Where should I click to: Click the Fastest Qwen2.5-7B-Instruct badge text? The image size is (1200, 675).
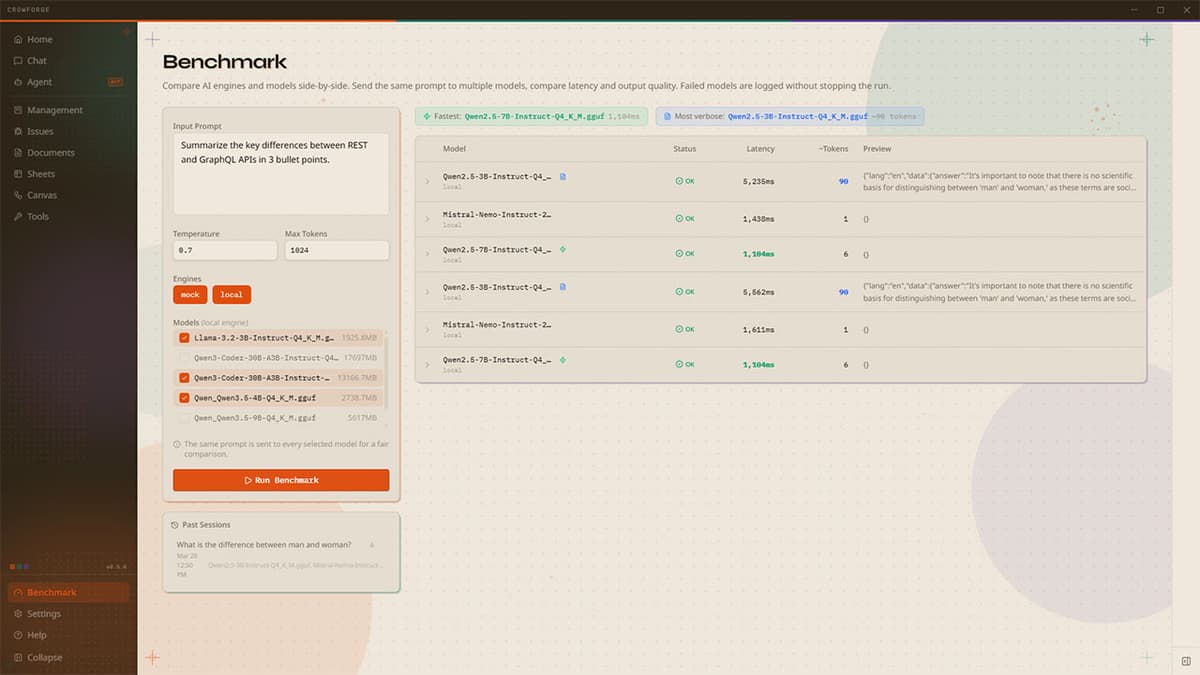(534, 116)
